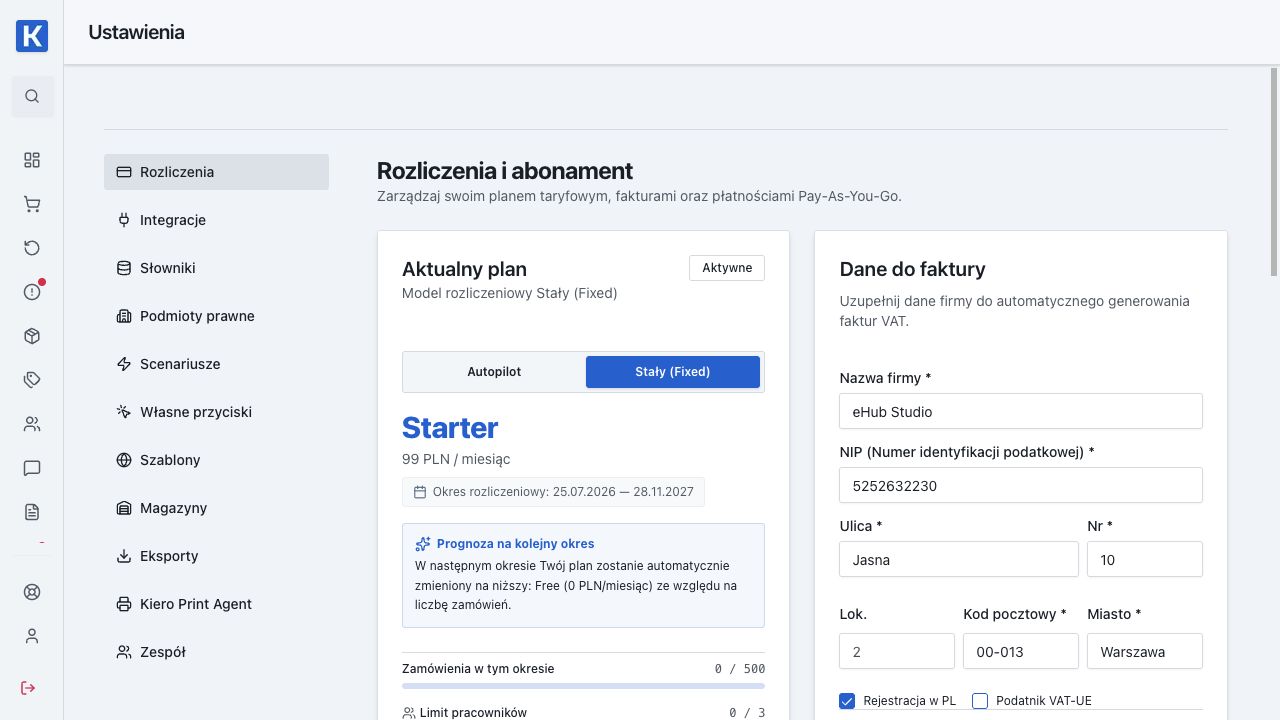Click the Nazwa firmy input field
This screenshot has width=1280, height=720.
(1021, 411)
